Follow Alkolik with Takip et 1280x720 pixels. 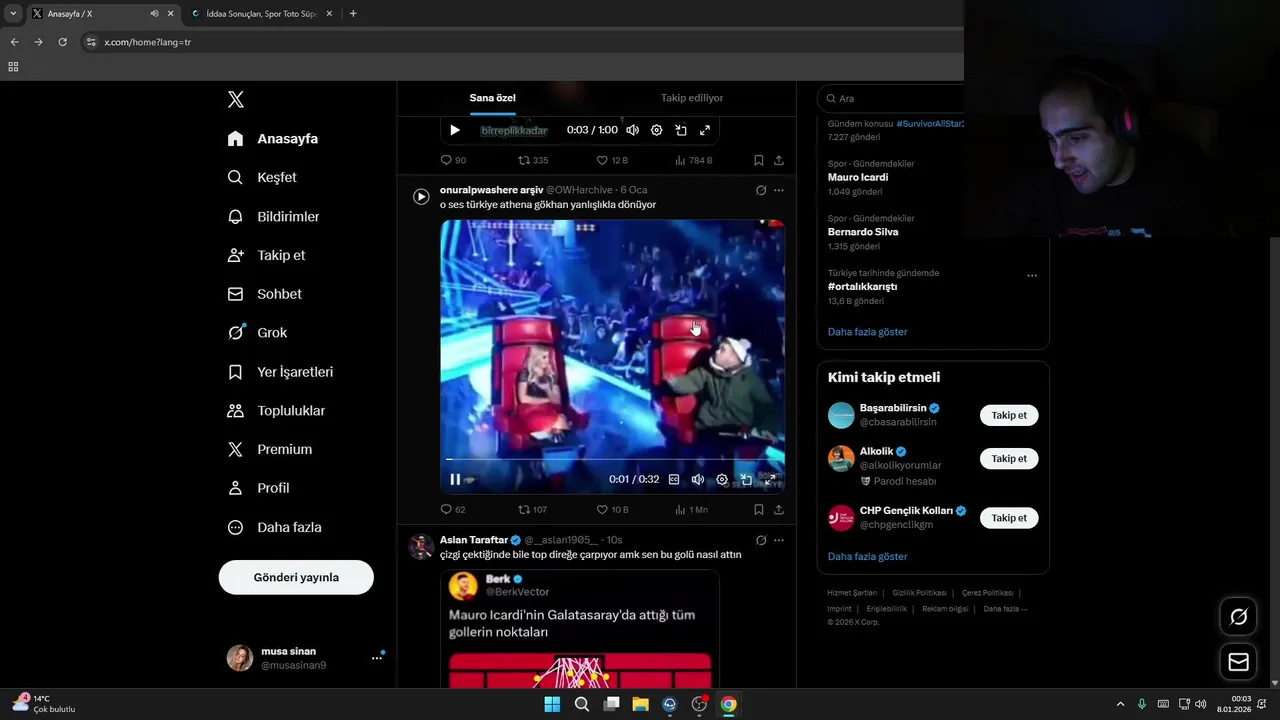[x=1009, y=459]
